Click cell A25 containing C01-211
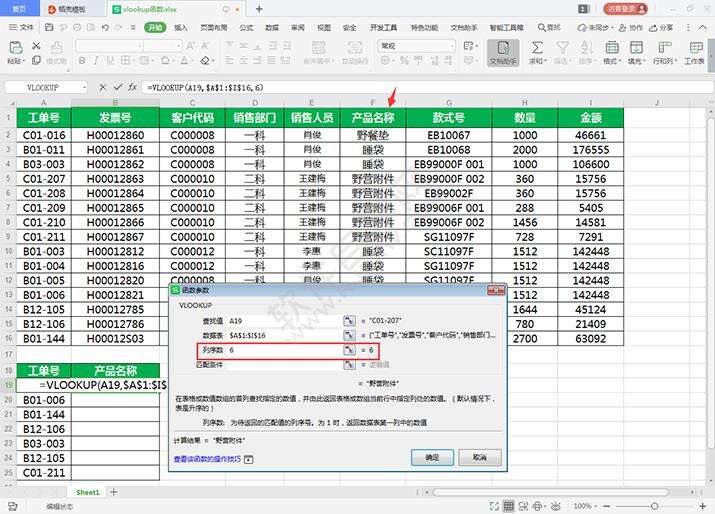Image resolution: width=715 pixels, height=514 pixels. click(44, 472)
